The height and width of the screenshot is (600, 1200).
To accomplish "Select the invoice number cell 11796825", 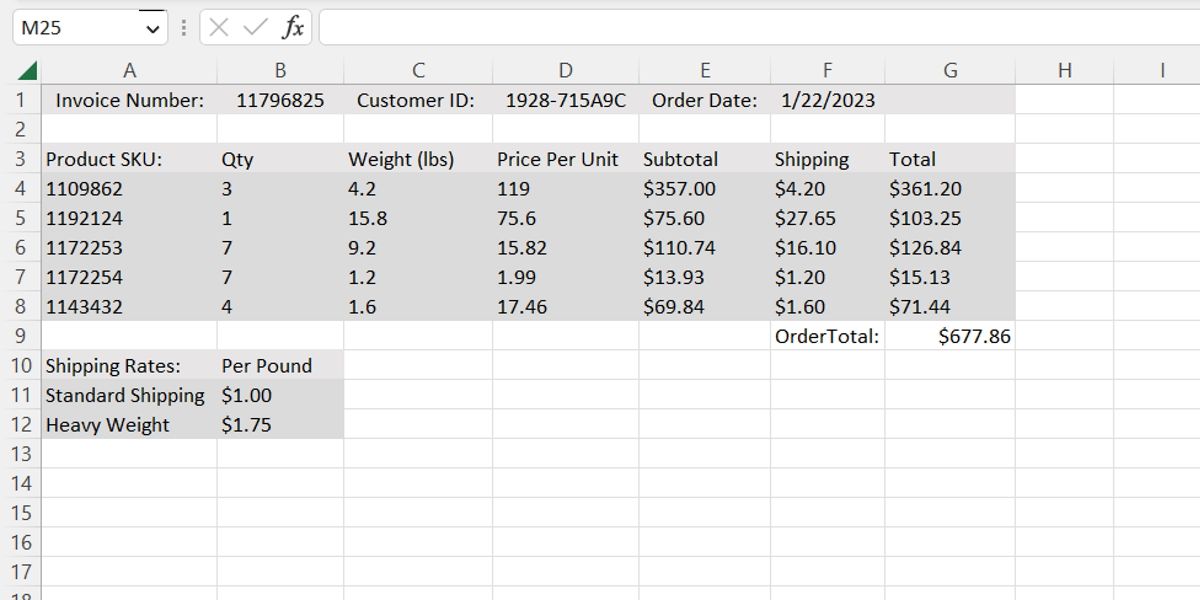I will [x=280, y=100].
